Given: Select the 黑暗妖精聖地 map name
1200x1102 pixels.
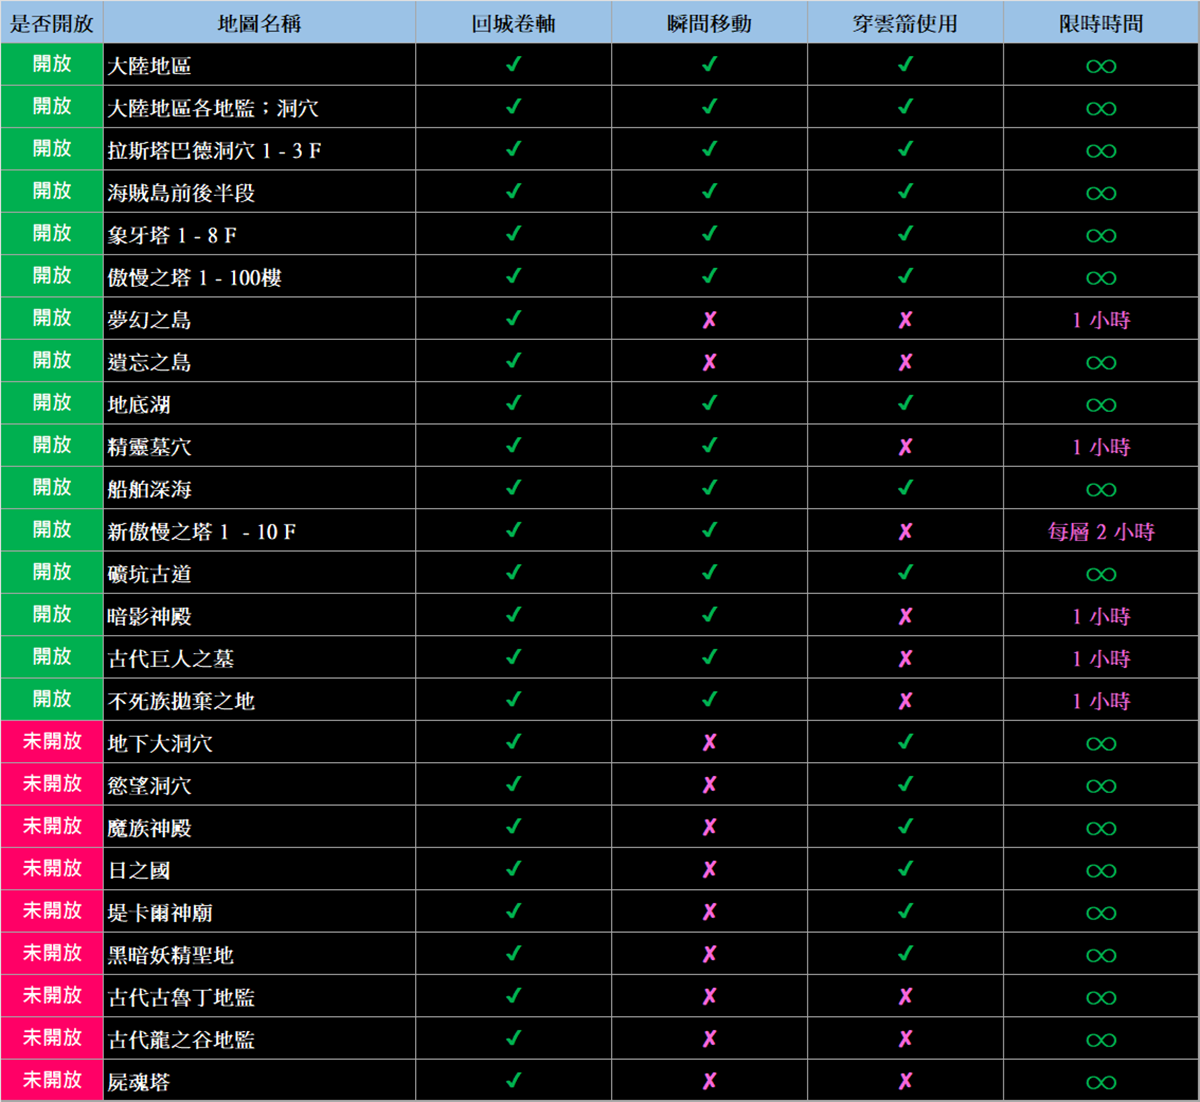Looking at the screenshot, I should click(x=171, y=955).
